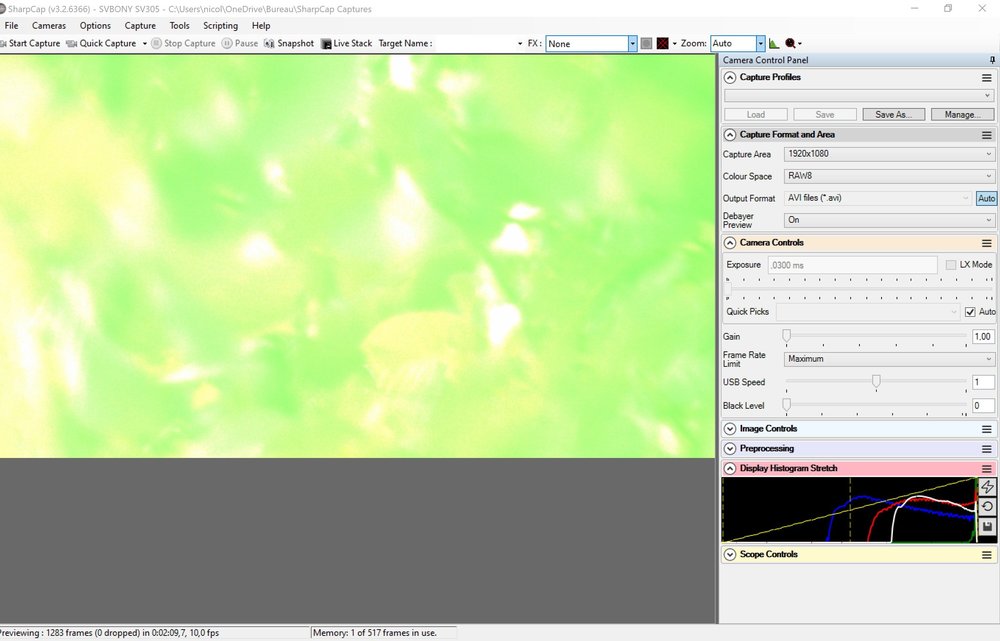Click the Black Level value field
The width and height of the screenshot is (1000, 641).
tap(983, 406)
